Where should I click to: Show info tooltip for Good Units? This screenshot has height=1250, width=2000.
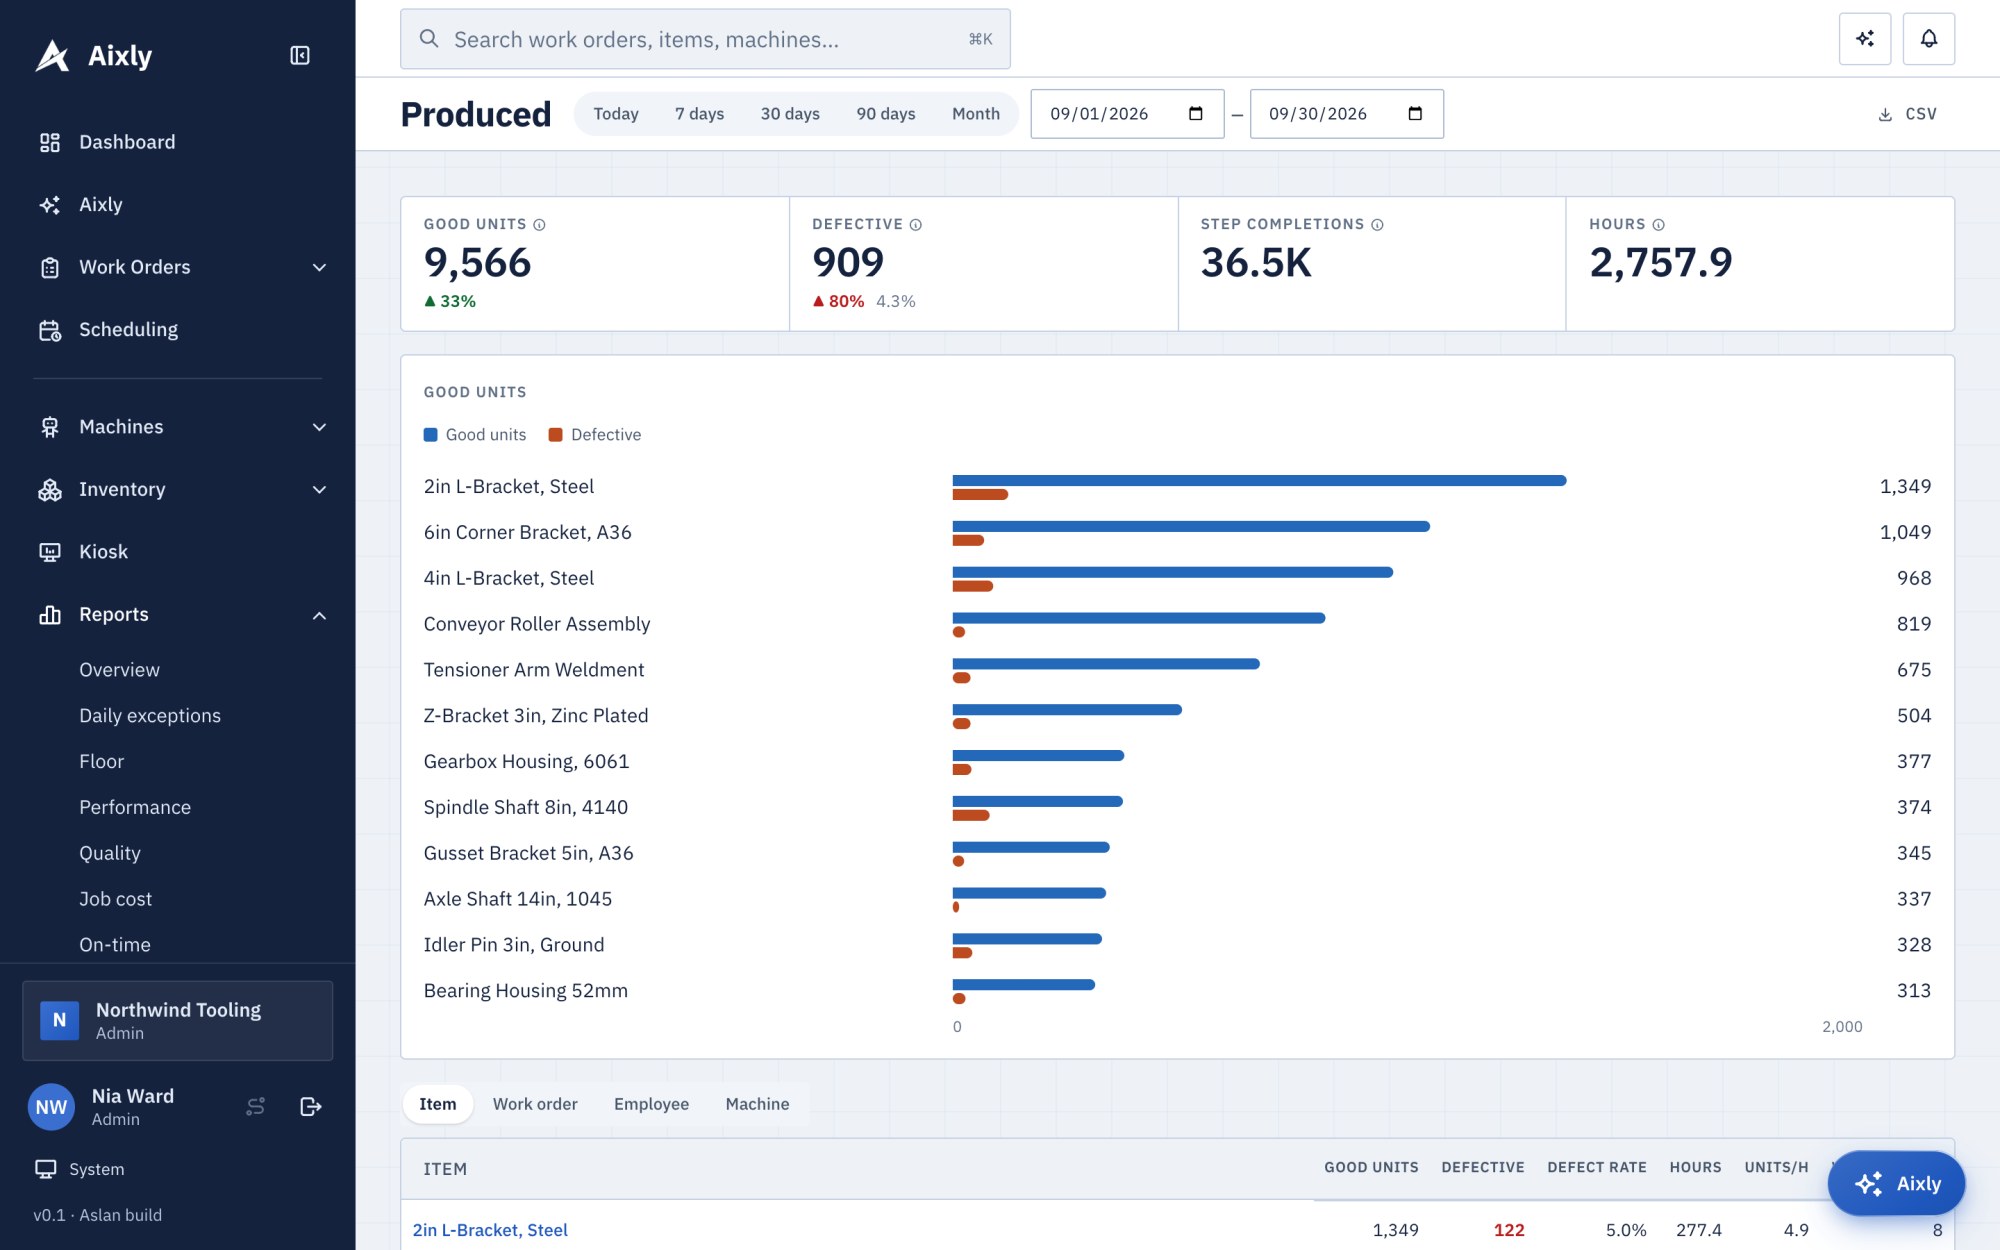tap(539, 225)
